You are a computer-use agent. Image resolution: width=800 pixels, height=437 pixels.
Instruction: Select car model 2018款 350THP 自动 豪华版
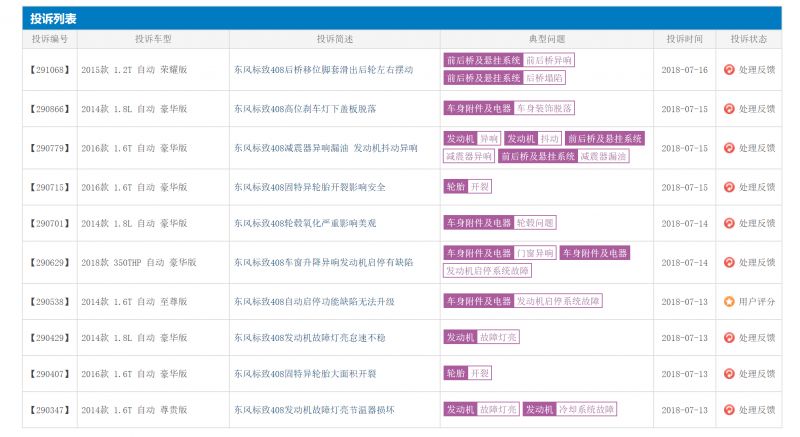[139, 262]
